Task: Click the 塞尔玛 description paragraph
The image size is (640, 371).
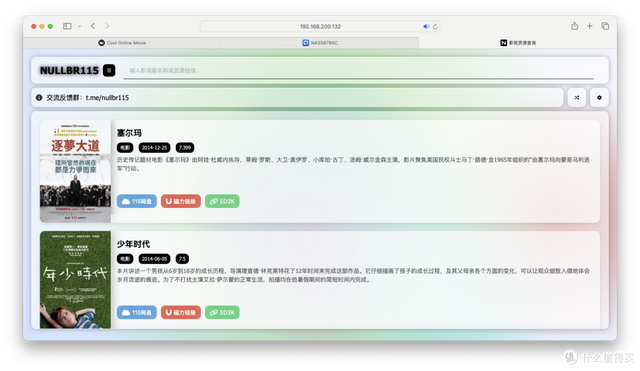Action: pyautogui.click(x=353, y=164)
